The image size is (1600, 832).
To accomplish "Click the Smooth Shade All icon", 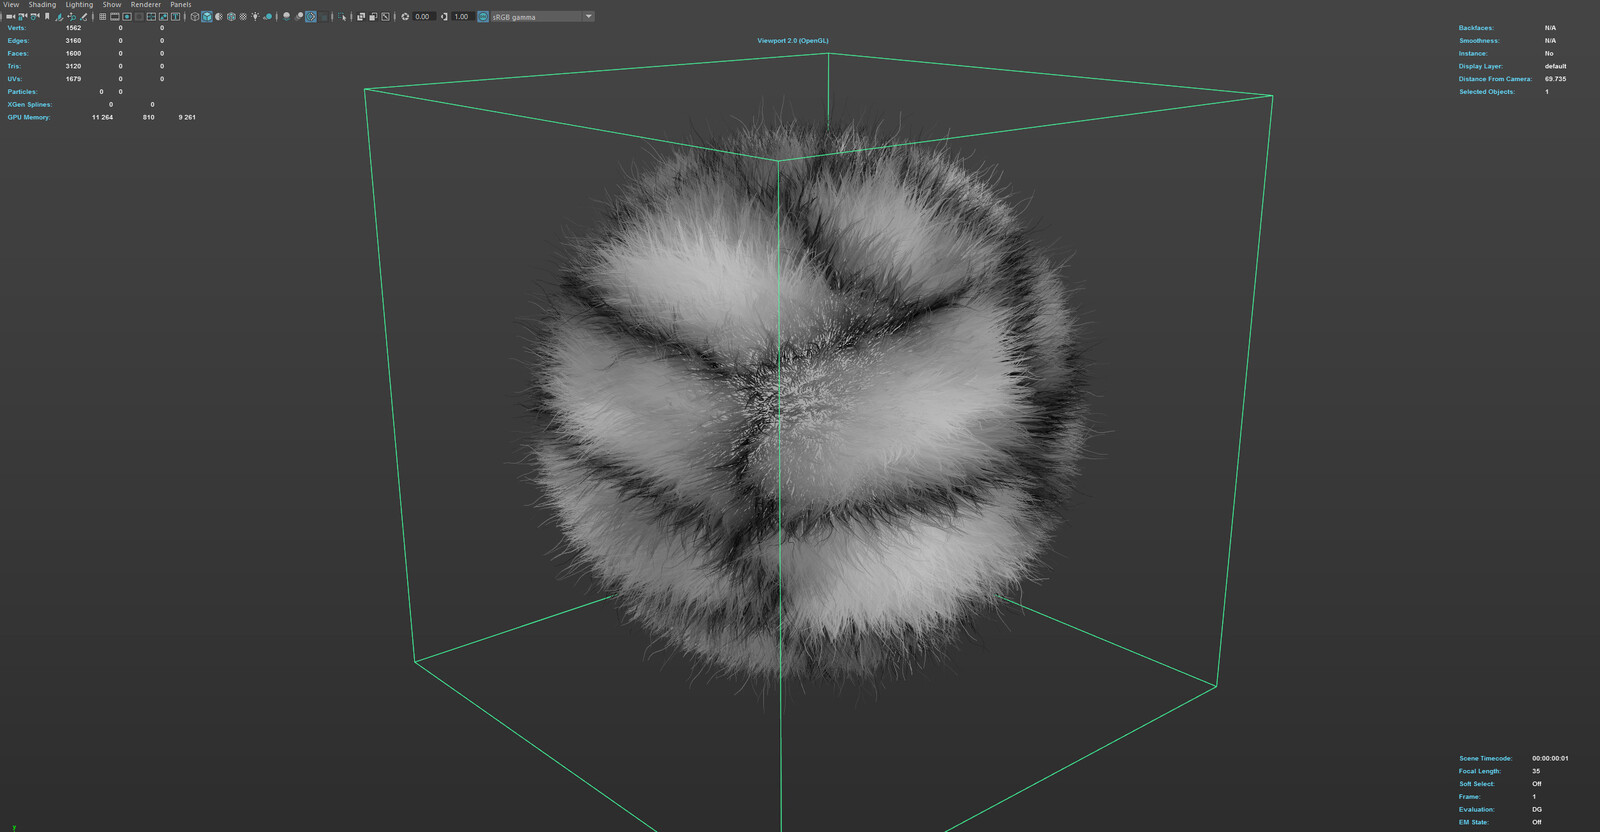I will click(x=207, y=16).
